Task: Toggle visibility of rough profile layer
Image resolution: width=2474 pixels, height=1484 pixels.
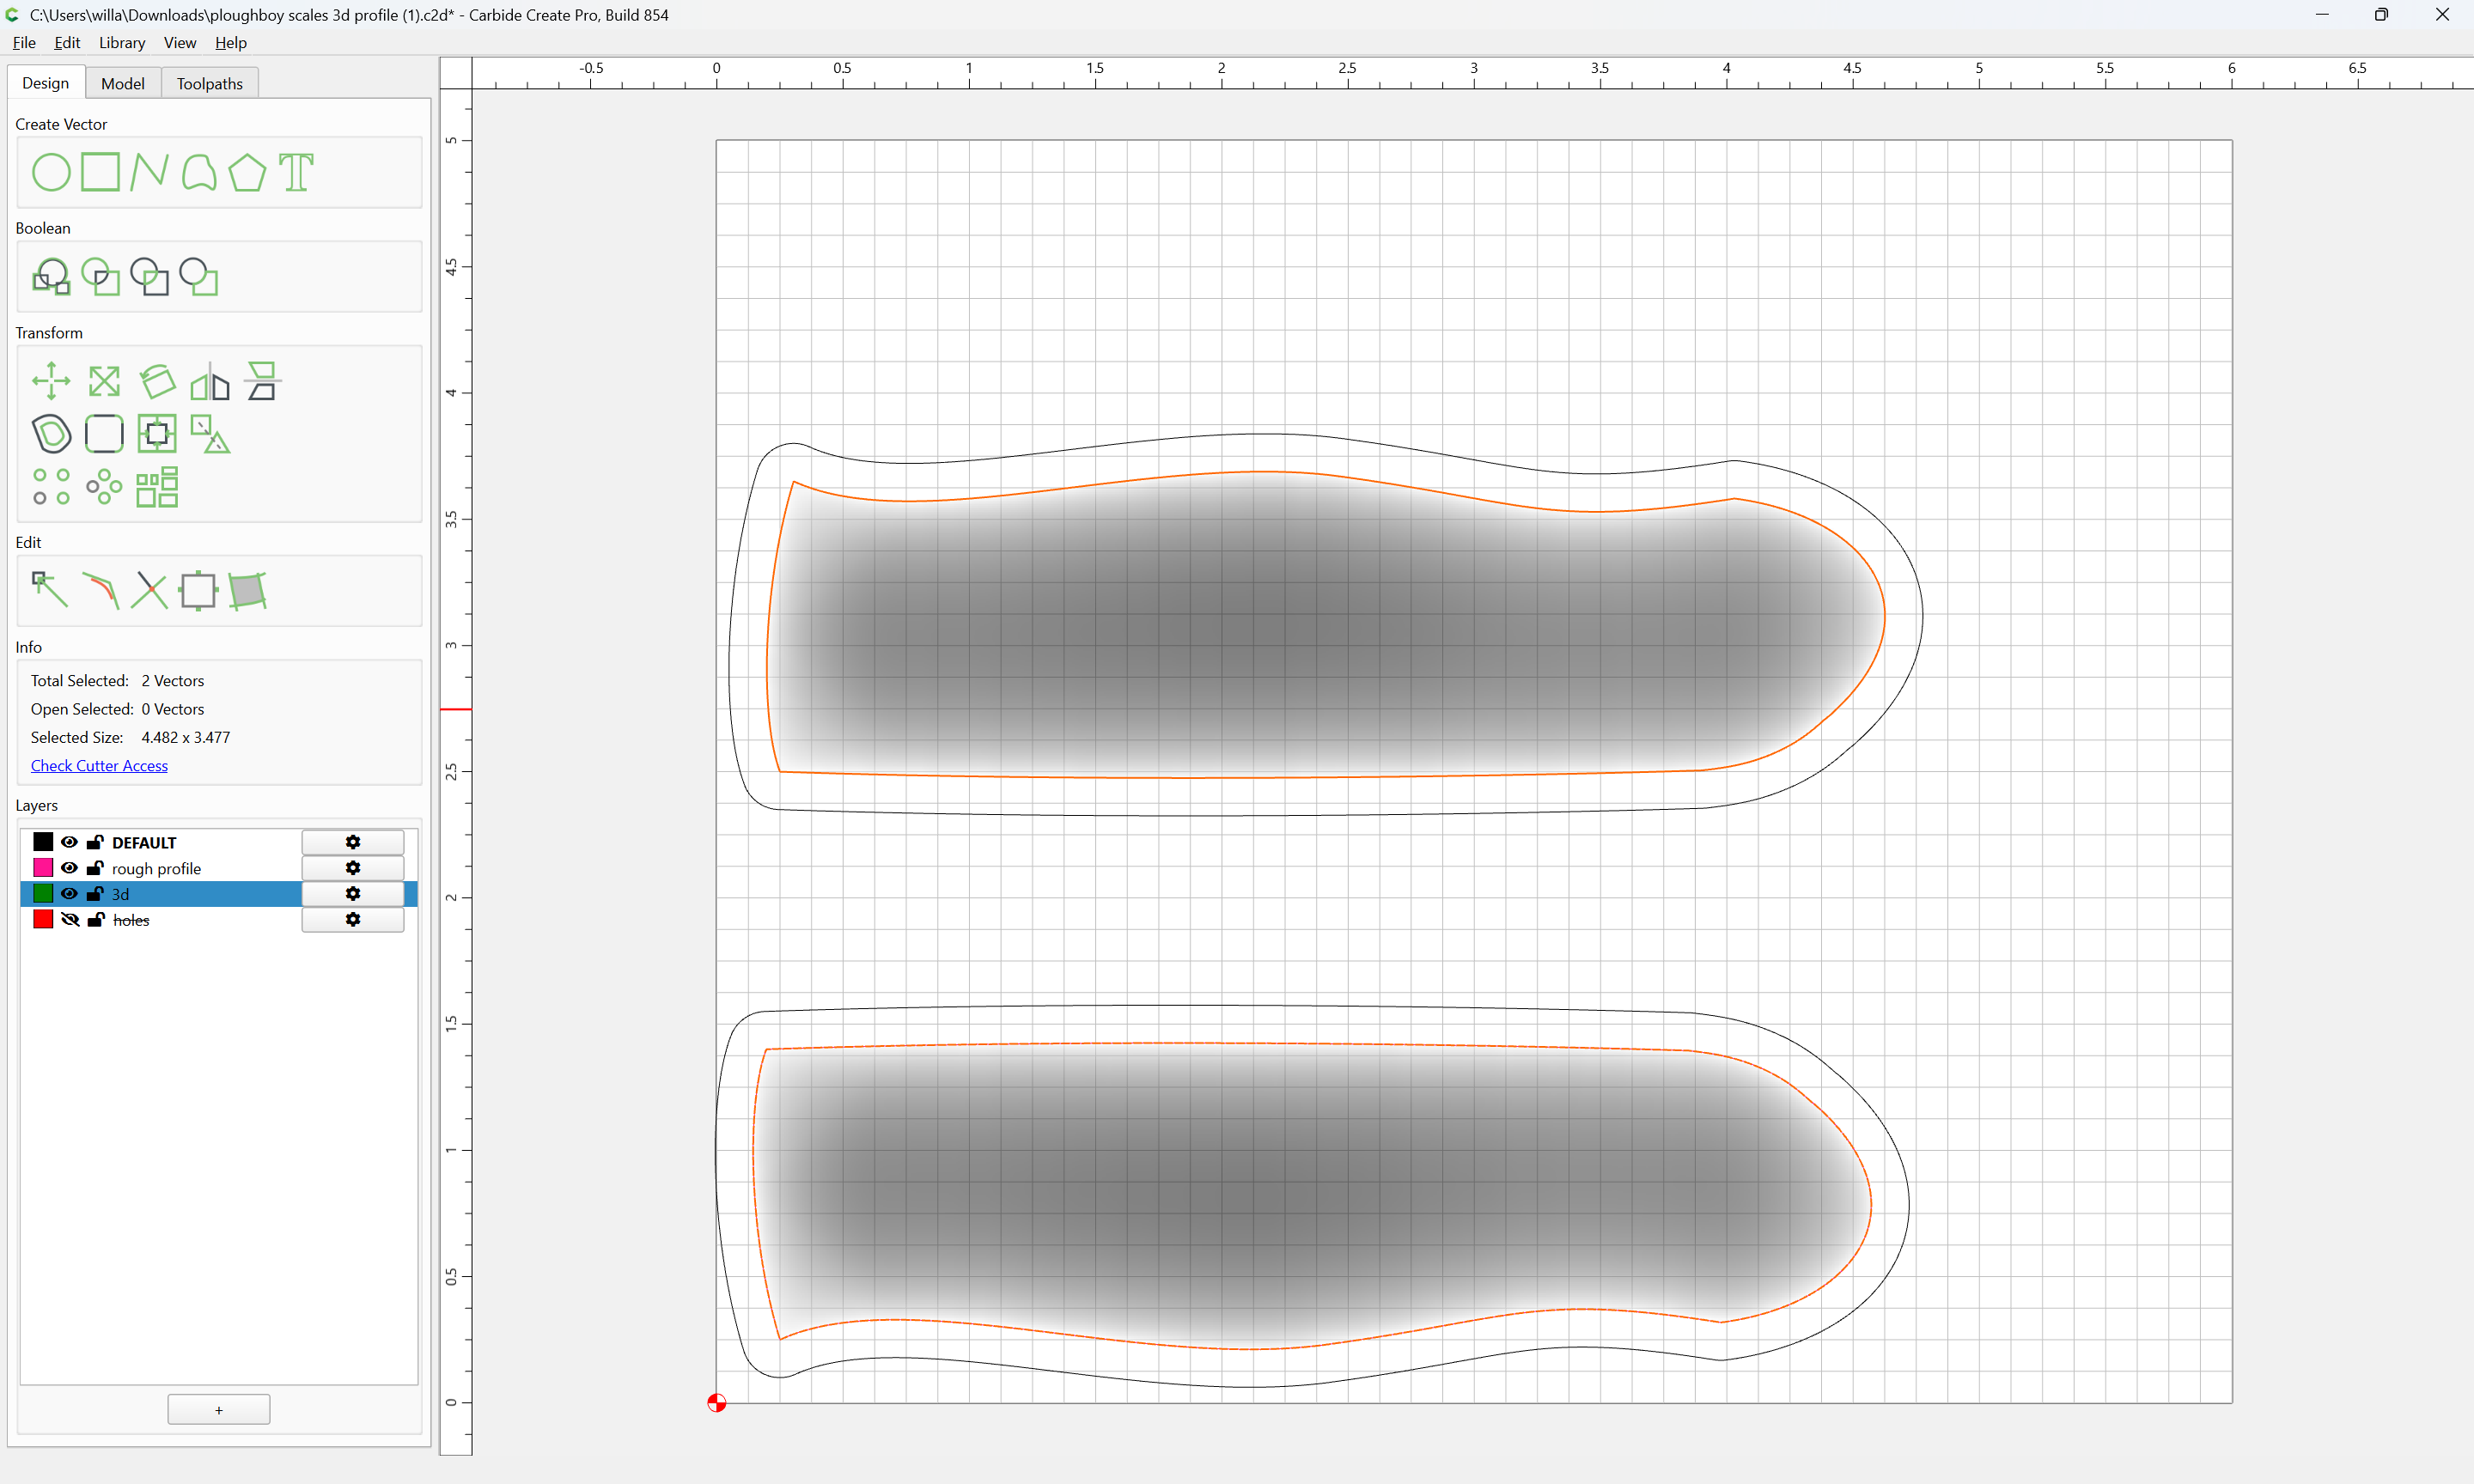Action: [x=69, y=868]
